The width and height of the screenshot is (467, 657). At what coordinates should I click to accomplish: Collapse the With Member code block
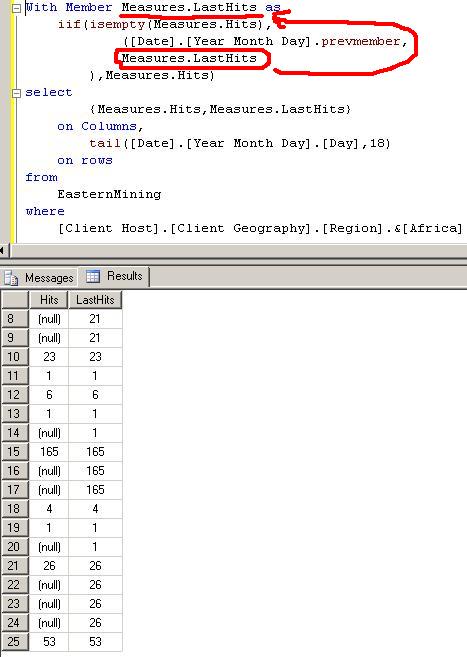point(16,8)
